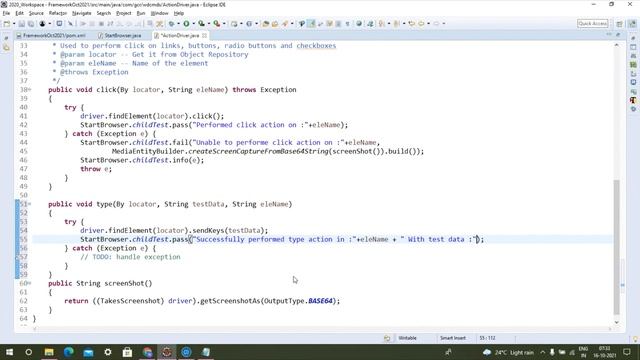
Task: Open the Edit menu
Action: [x=19, y=13]
